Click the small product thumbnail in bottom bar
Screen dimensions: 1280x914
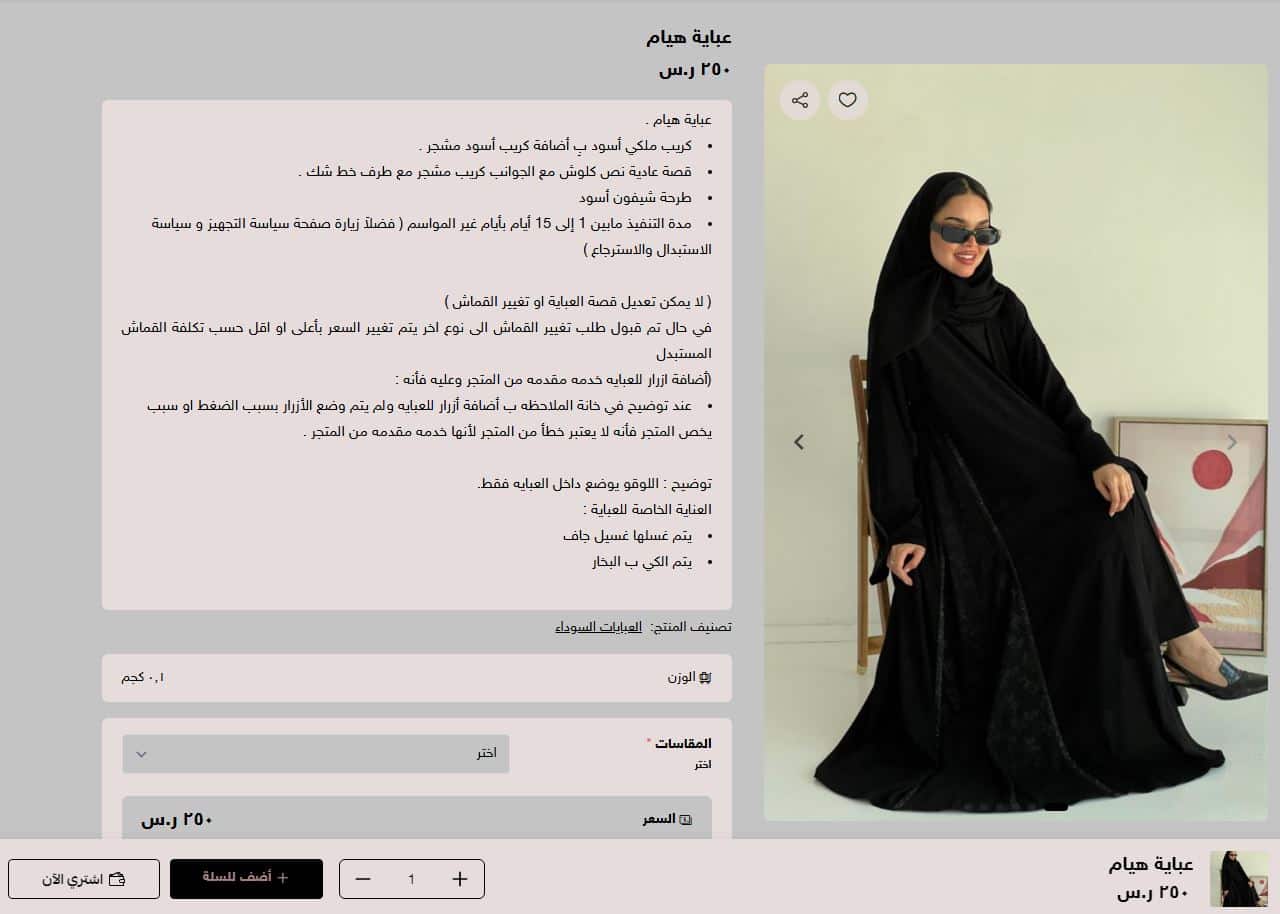[x=1239, y=879]
